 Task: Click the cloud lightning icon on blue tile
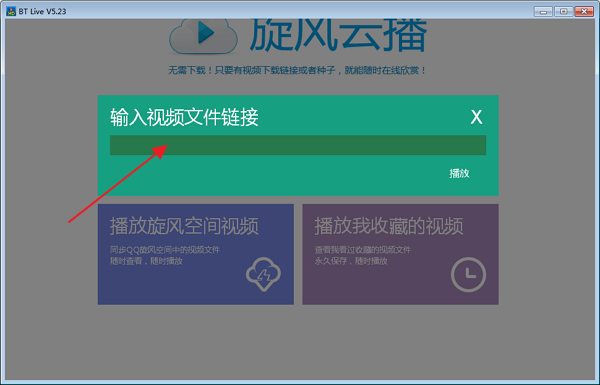click(x=263, y=274)
